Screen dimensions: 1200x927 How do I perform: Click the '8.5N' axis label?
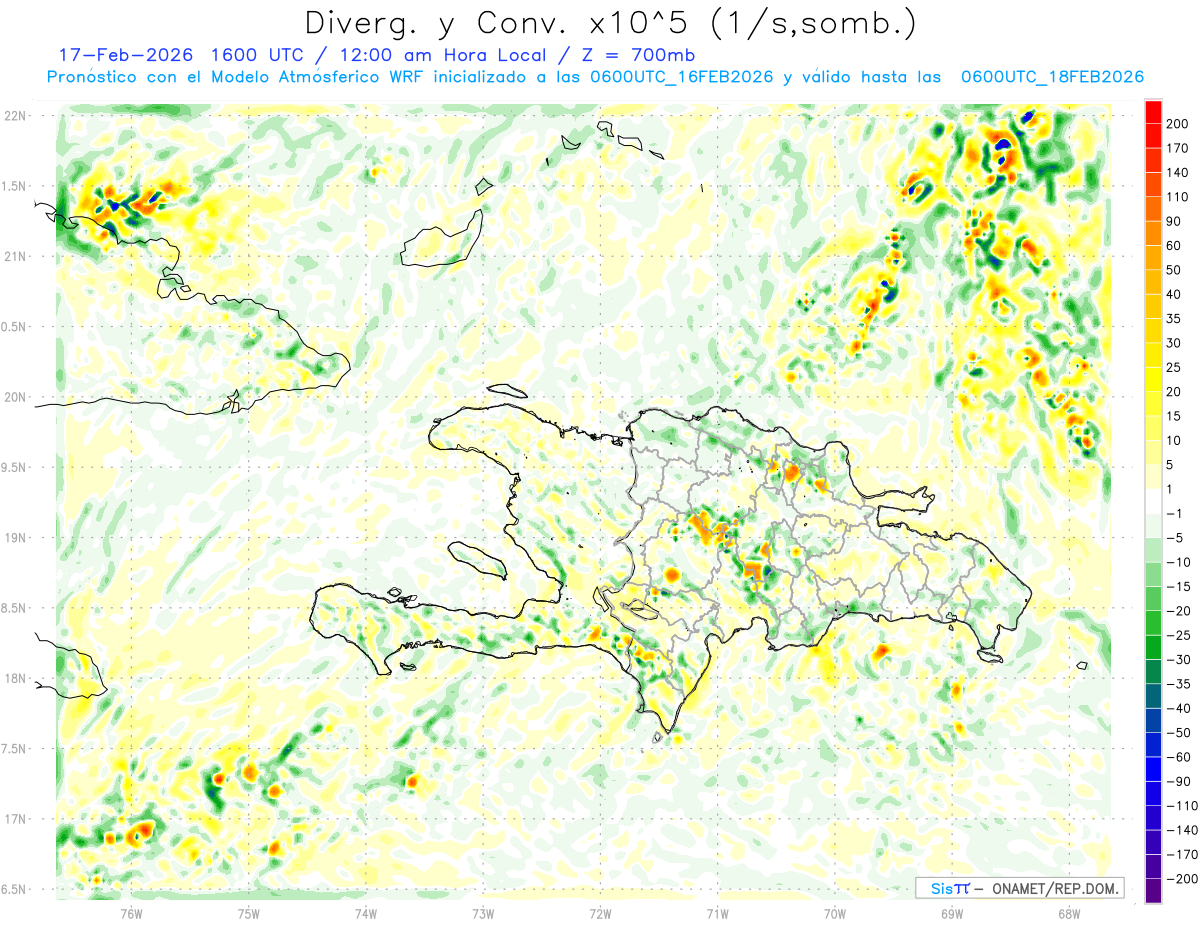pyautogui.click(x=14, y=608)
